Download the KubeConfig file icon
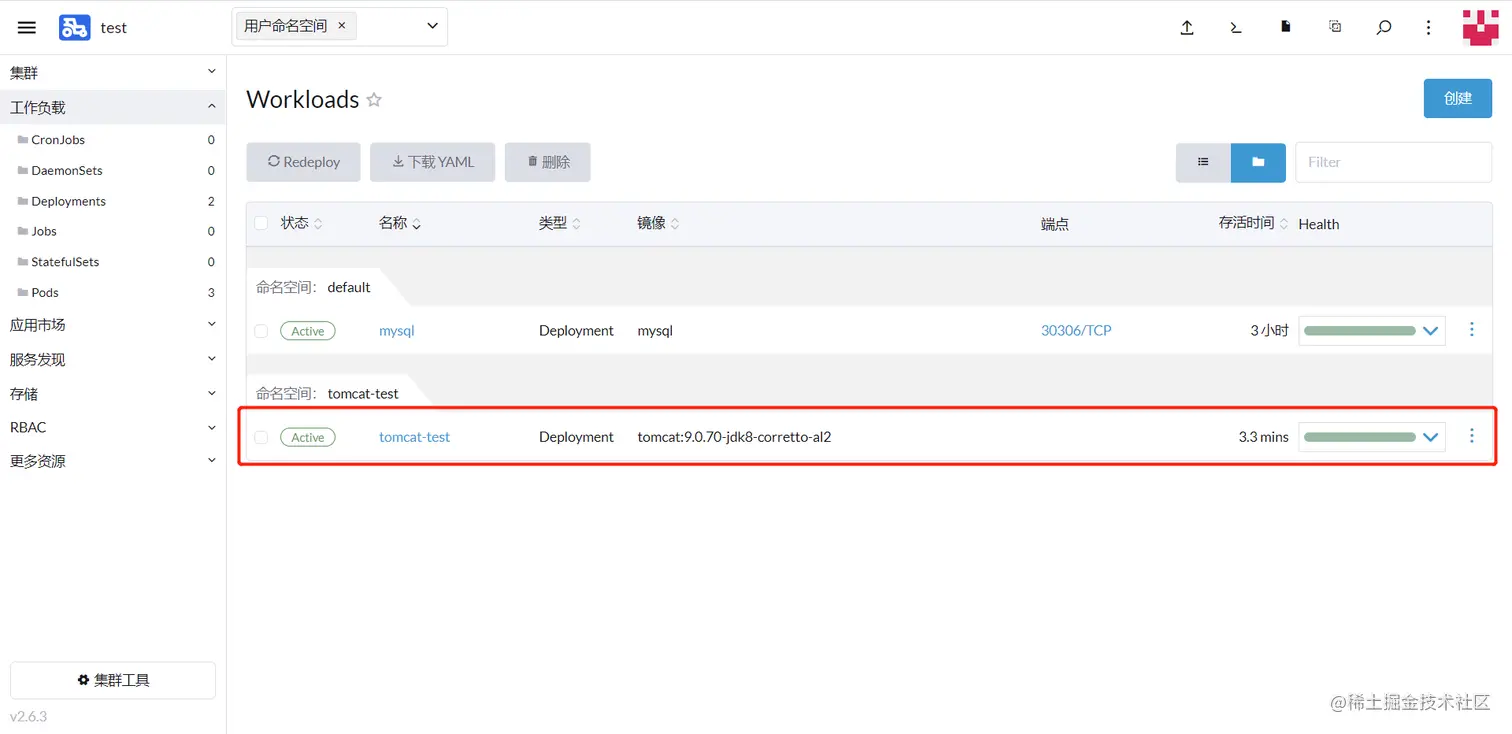1512x734 pixels. 1286,27
